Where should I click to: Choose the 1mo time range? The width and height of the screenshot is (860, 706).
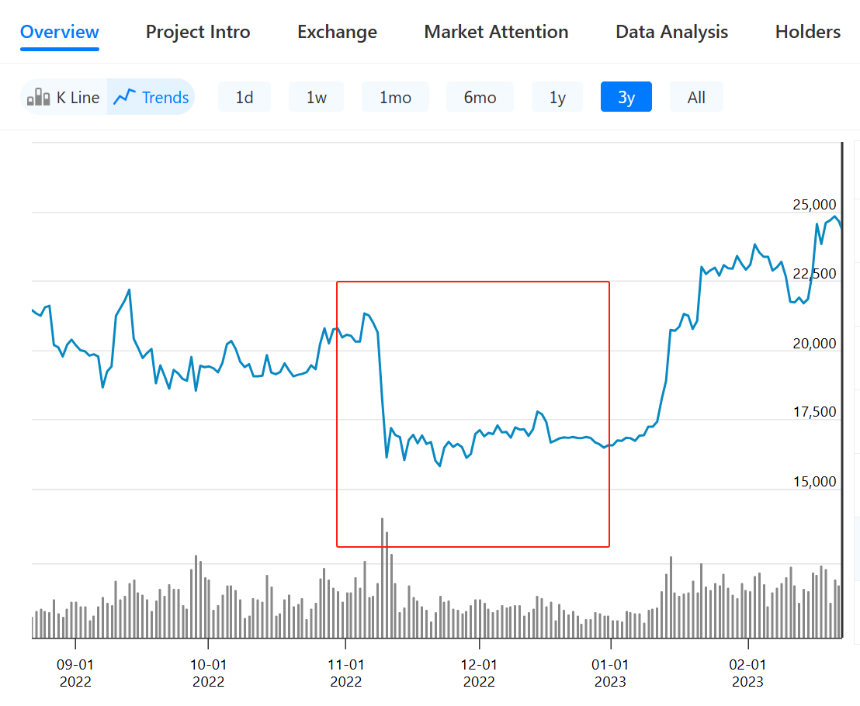[395, 97]
